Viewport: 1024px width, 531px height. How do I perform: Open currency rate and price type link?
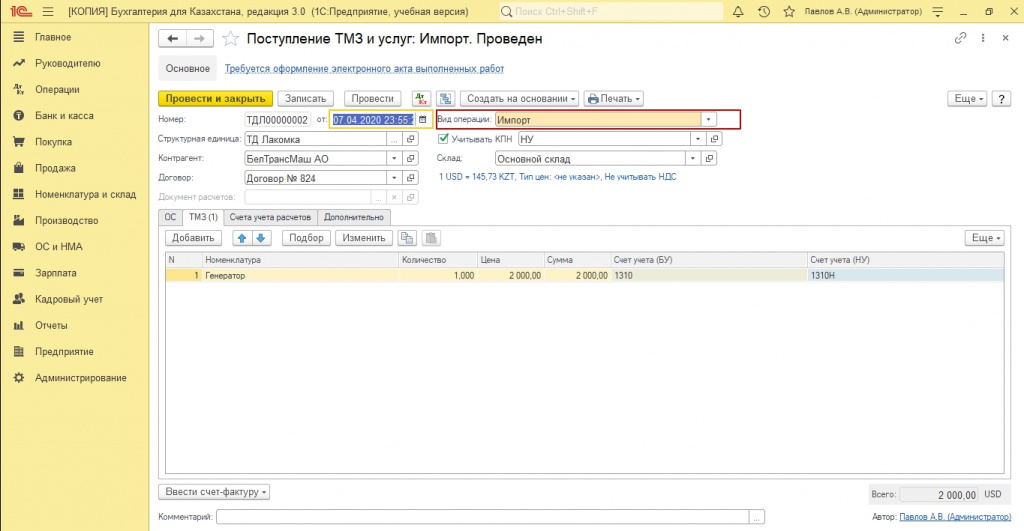558,177
